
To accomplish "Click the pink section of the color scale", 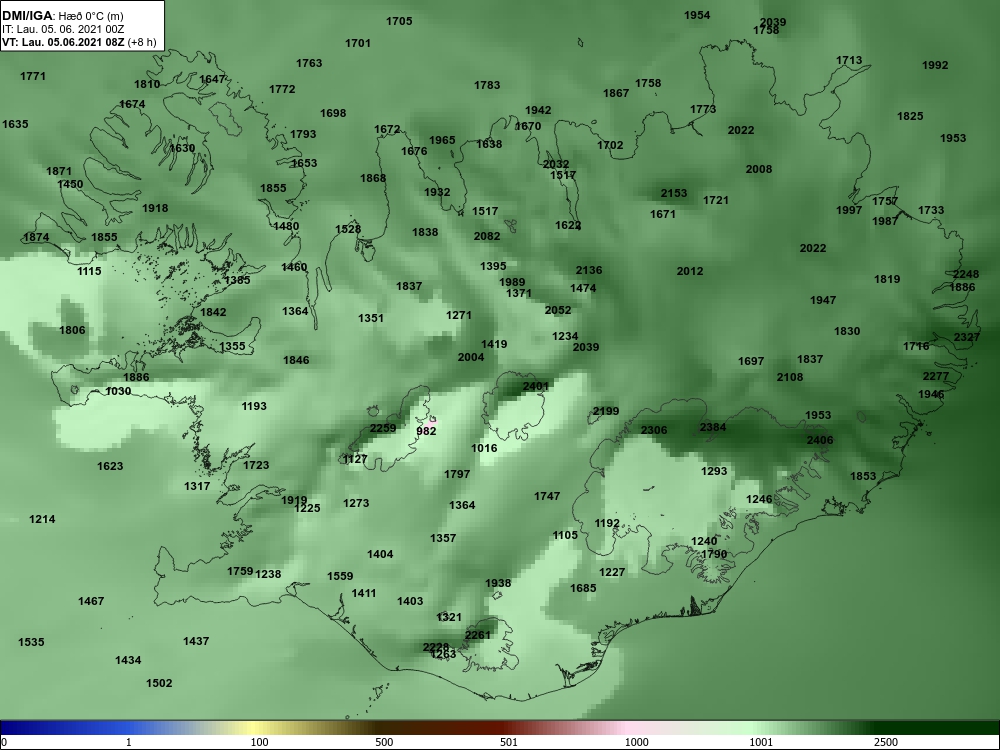I will [628, 728].
